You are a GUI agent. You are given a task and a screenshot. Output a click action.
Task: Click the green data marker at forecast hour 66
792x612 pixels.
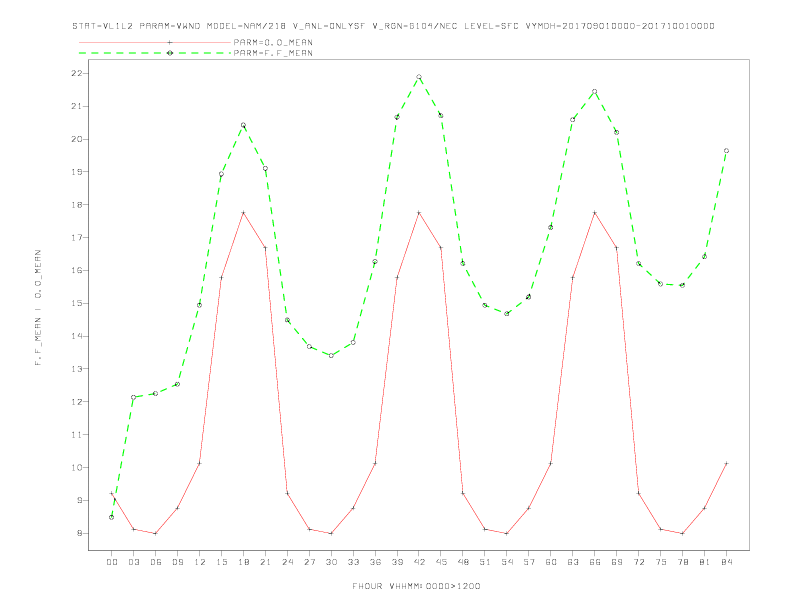[x=595, y=91]
